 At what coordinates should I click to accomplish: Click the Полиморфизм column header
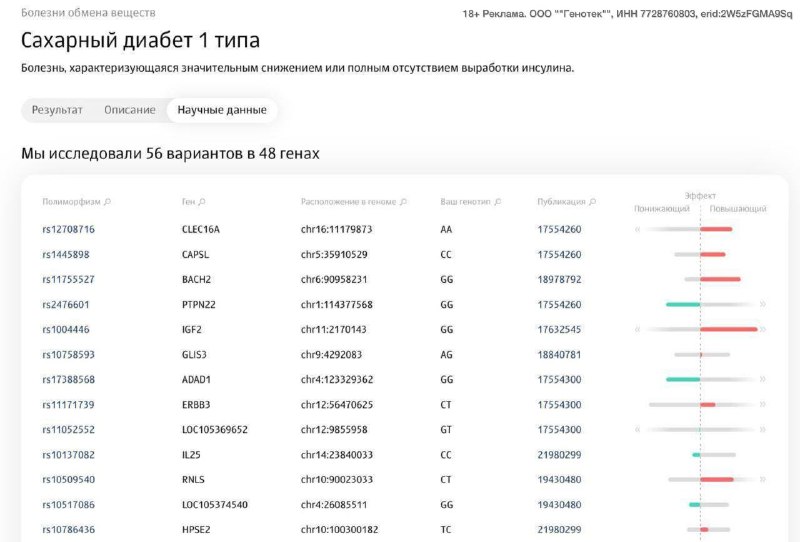(x=71, y=202)
